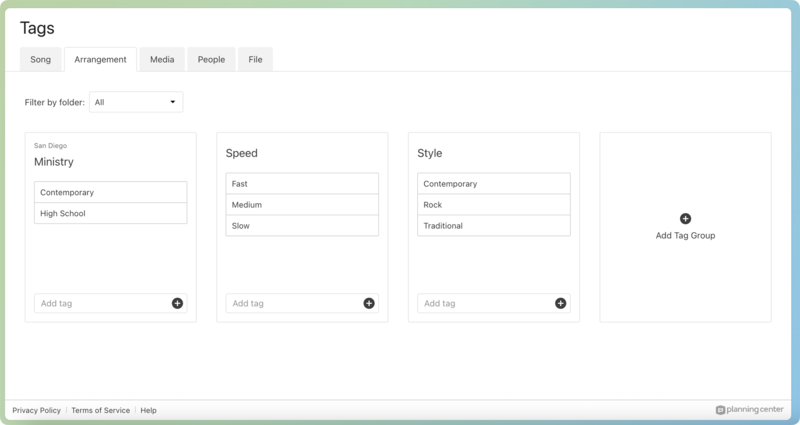Click plus icon in Ministry Add tag field
Image resolution: width=800 pixels, height=425 pixels.
coord(177,303)
